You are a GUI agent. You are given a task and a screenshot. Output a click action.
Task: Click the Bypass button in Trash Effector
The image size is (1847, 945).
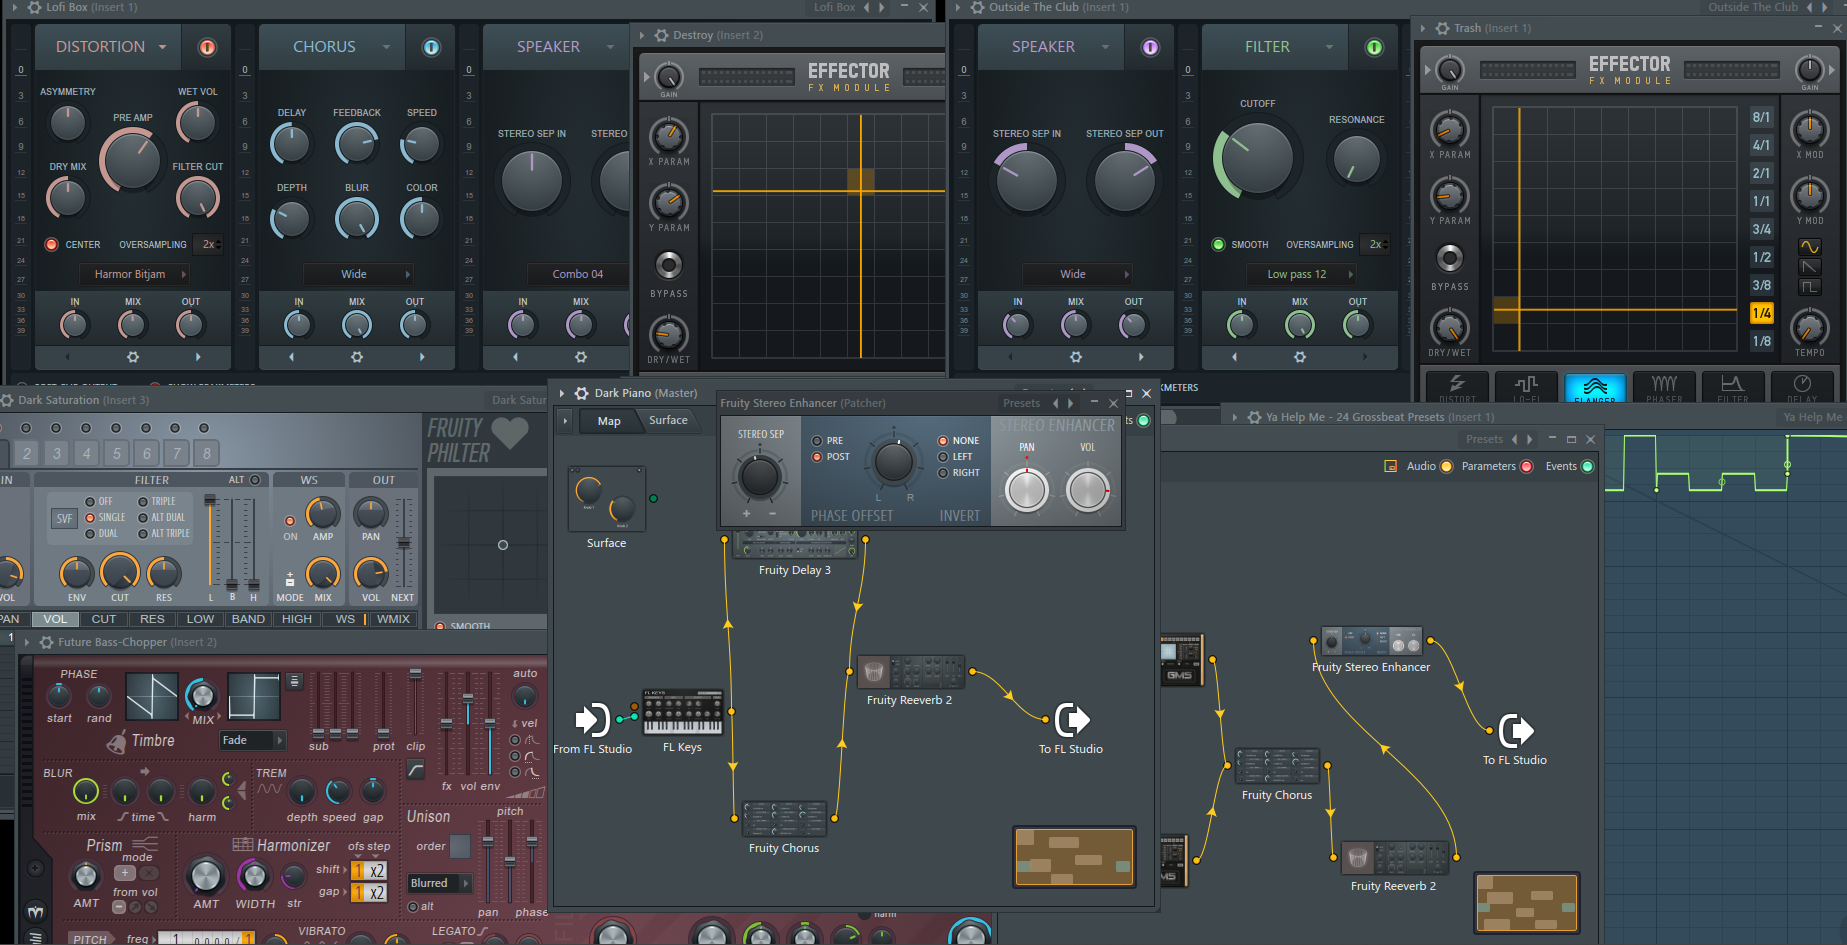pos(1450,259)
